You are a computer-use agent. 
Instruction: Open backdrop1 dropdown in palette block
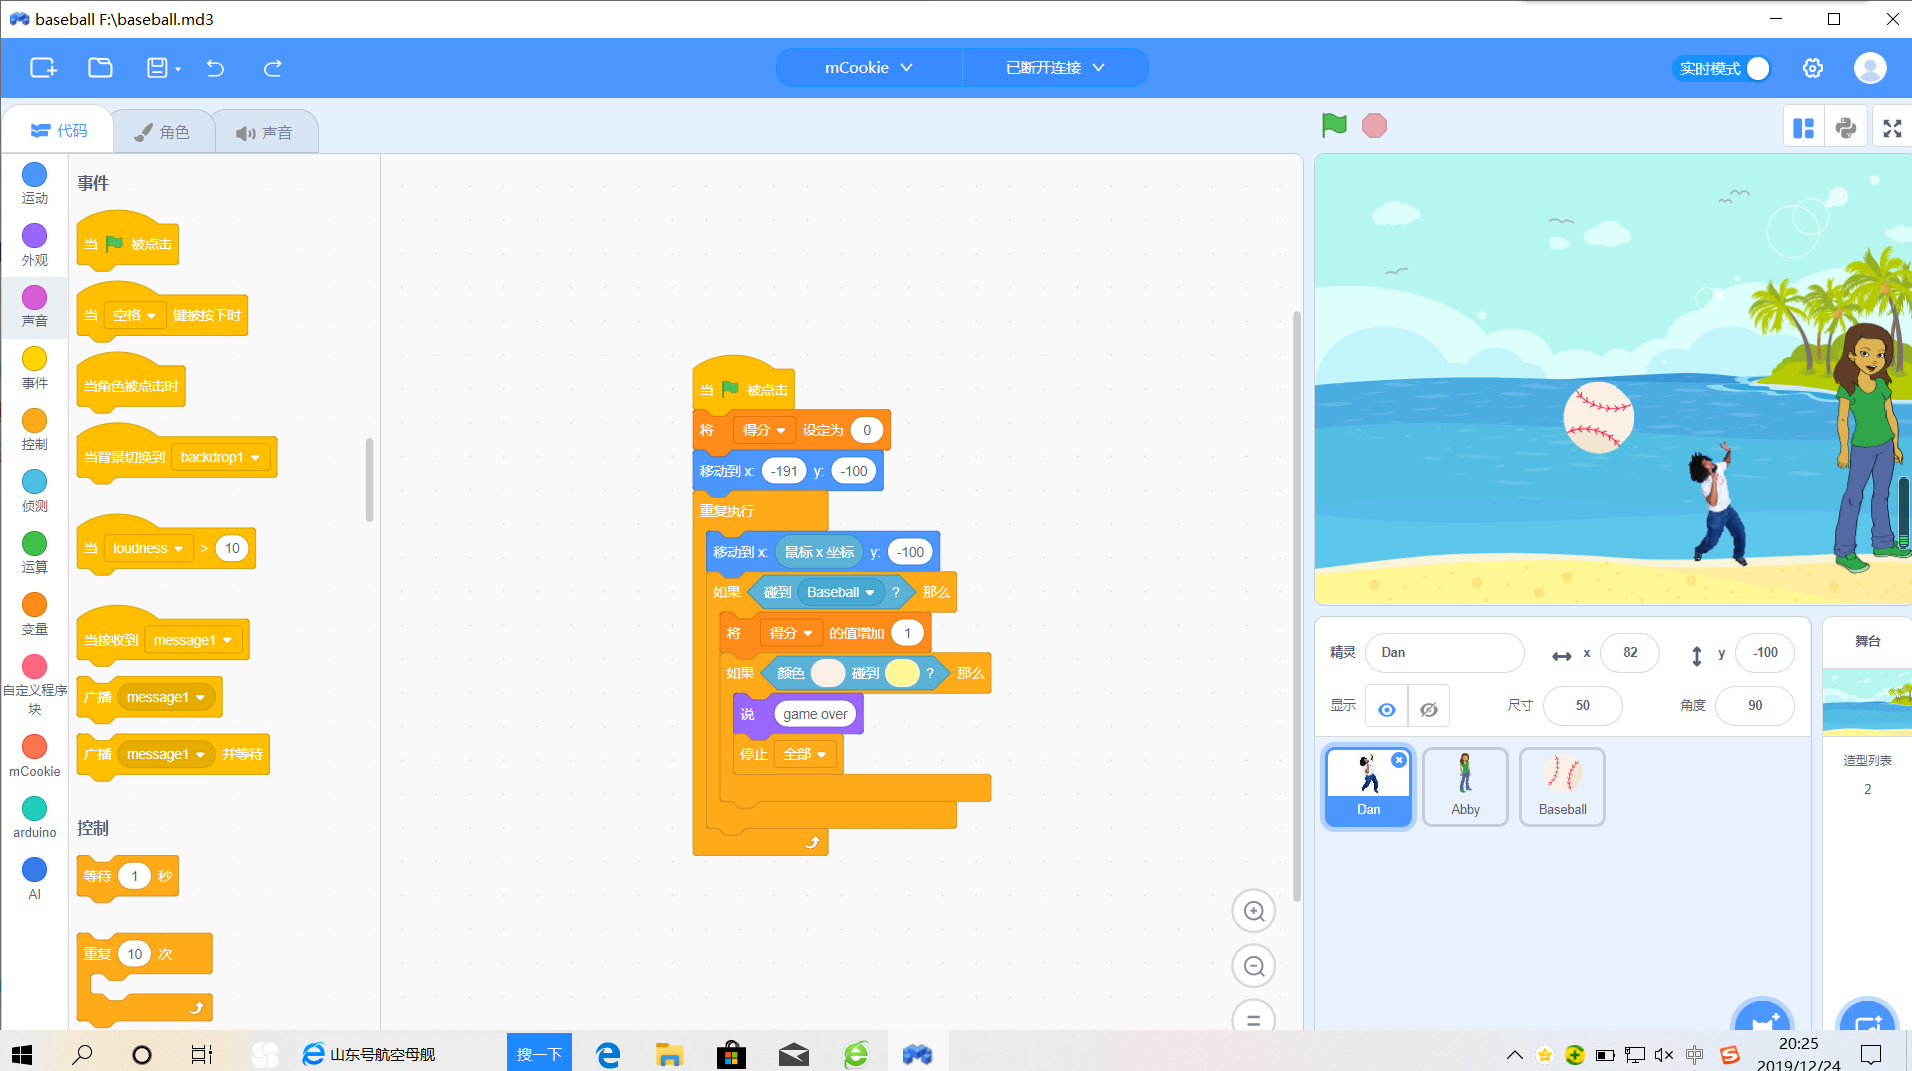[221, 457]
